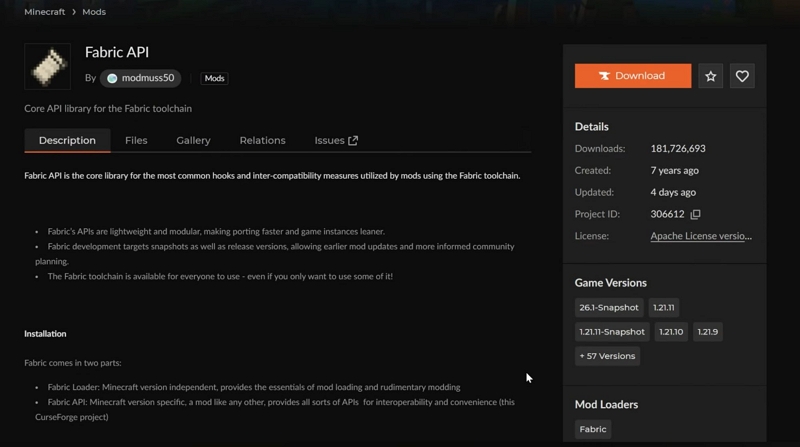Click the Project ID value 306612
The width and height of the screenshot is (800, 447).
point(667,214)
